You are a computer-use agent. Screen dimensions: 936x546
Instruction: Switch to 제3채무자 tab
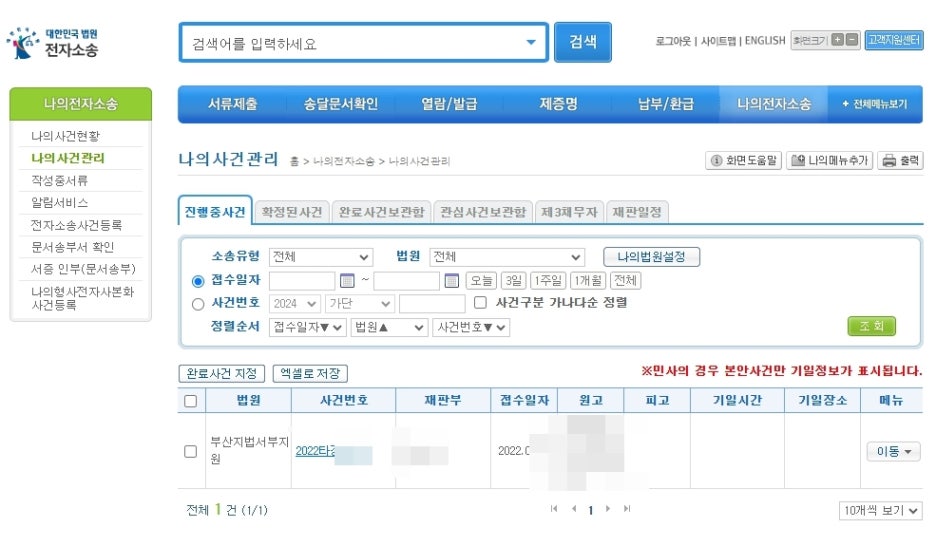(x=569, y=212)
